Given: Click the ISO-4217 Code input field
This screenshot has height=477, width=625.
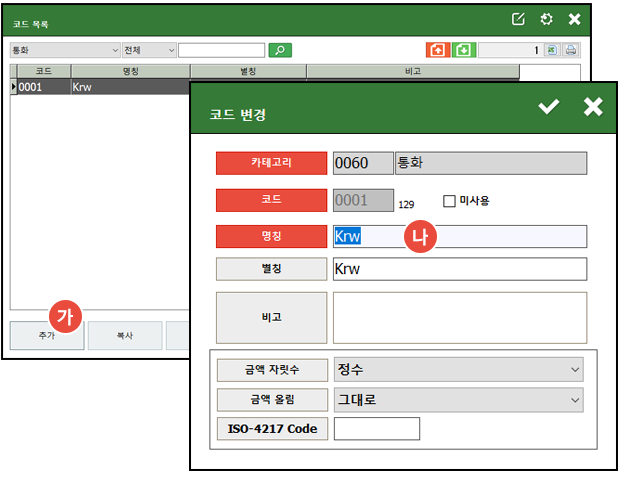Looking at the screenshot, I should pos(377,429).
